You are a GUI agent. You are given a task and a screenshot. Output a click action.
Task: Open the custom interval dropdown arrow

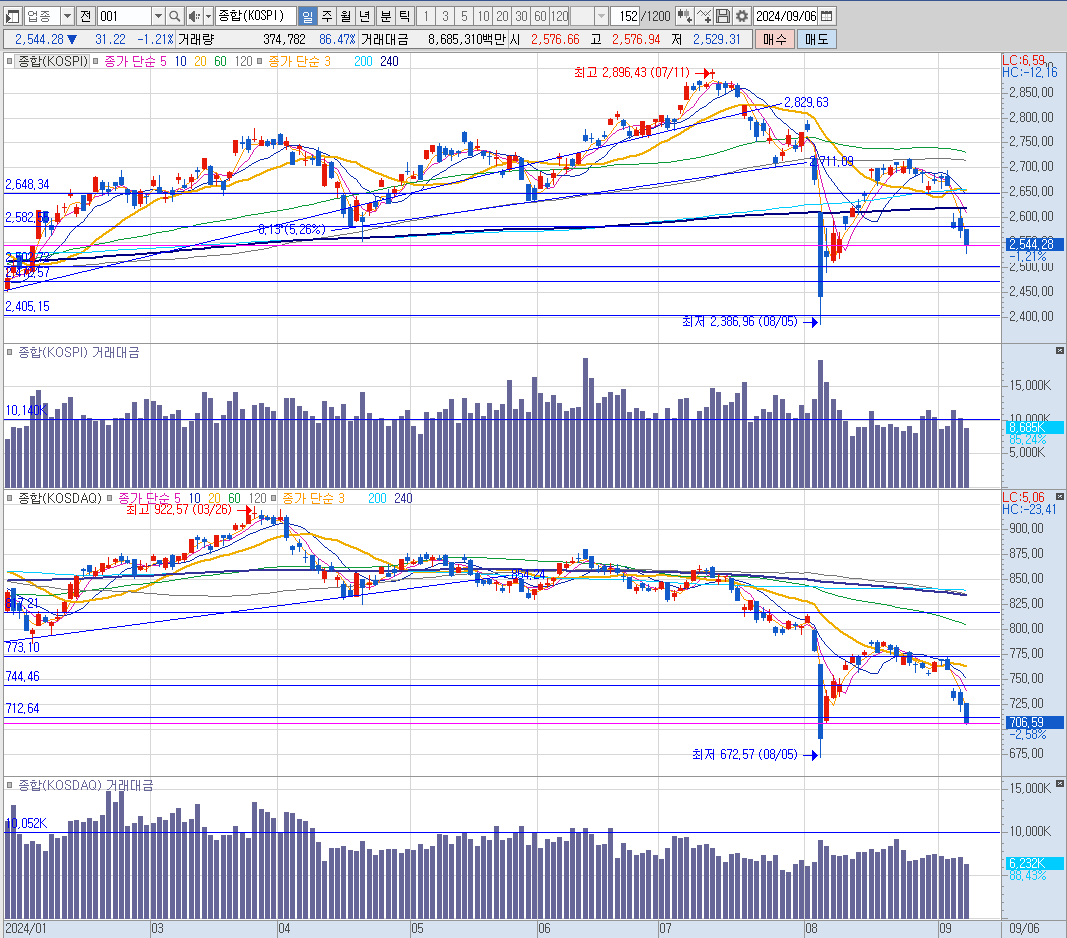[x=601, y=16]
